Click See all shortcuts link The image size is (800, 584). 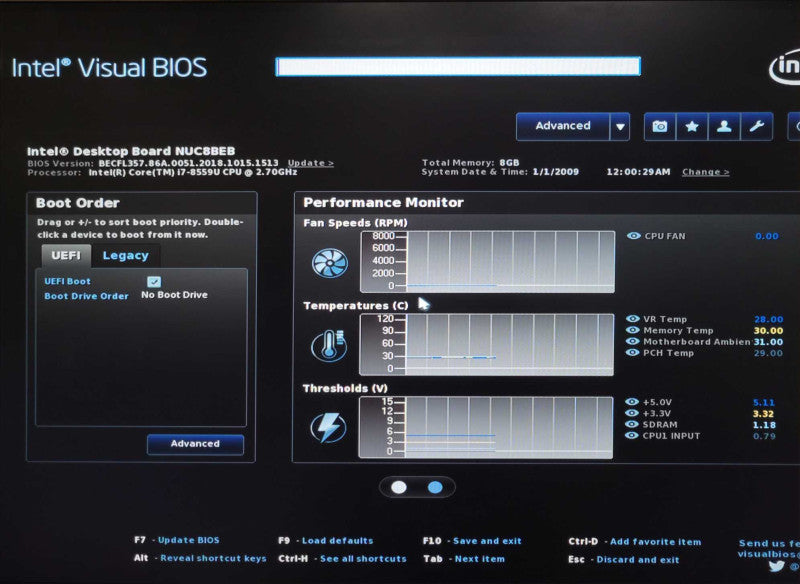click(363, 559)
